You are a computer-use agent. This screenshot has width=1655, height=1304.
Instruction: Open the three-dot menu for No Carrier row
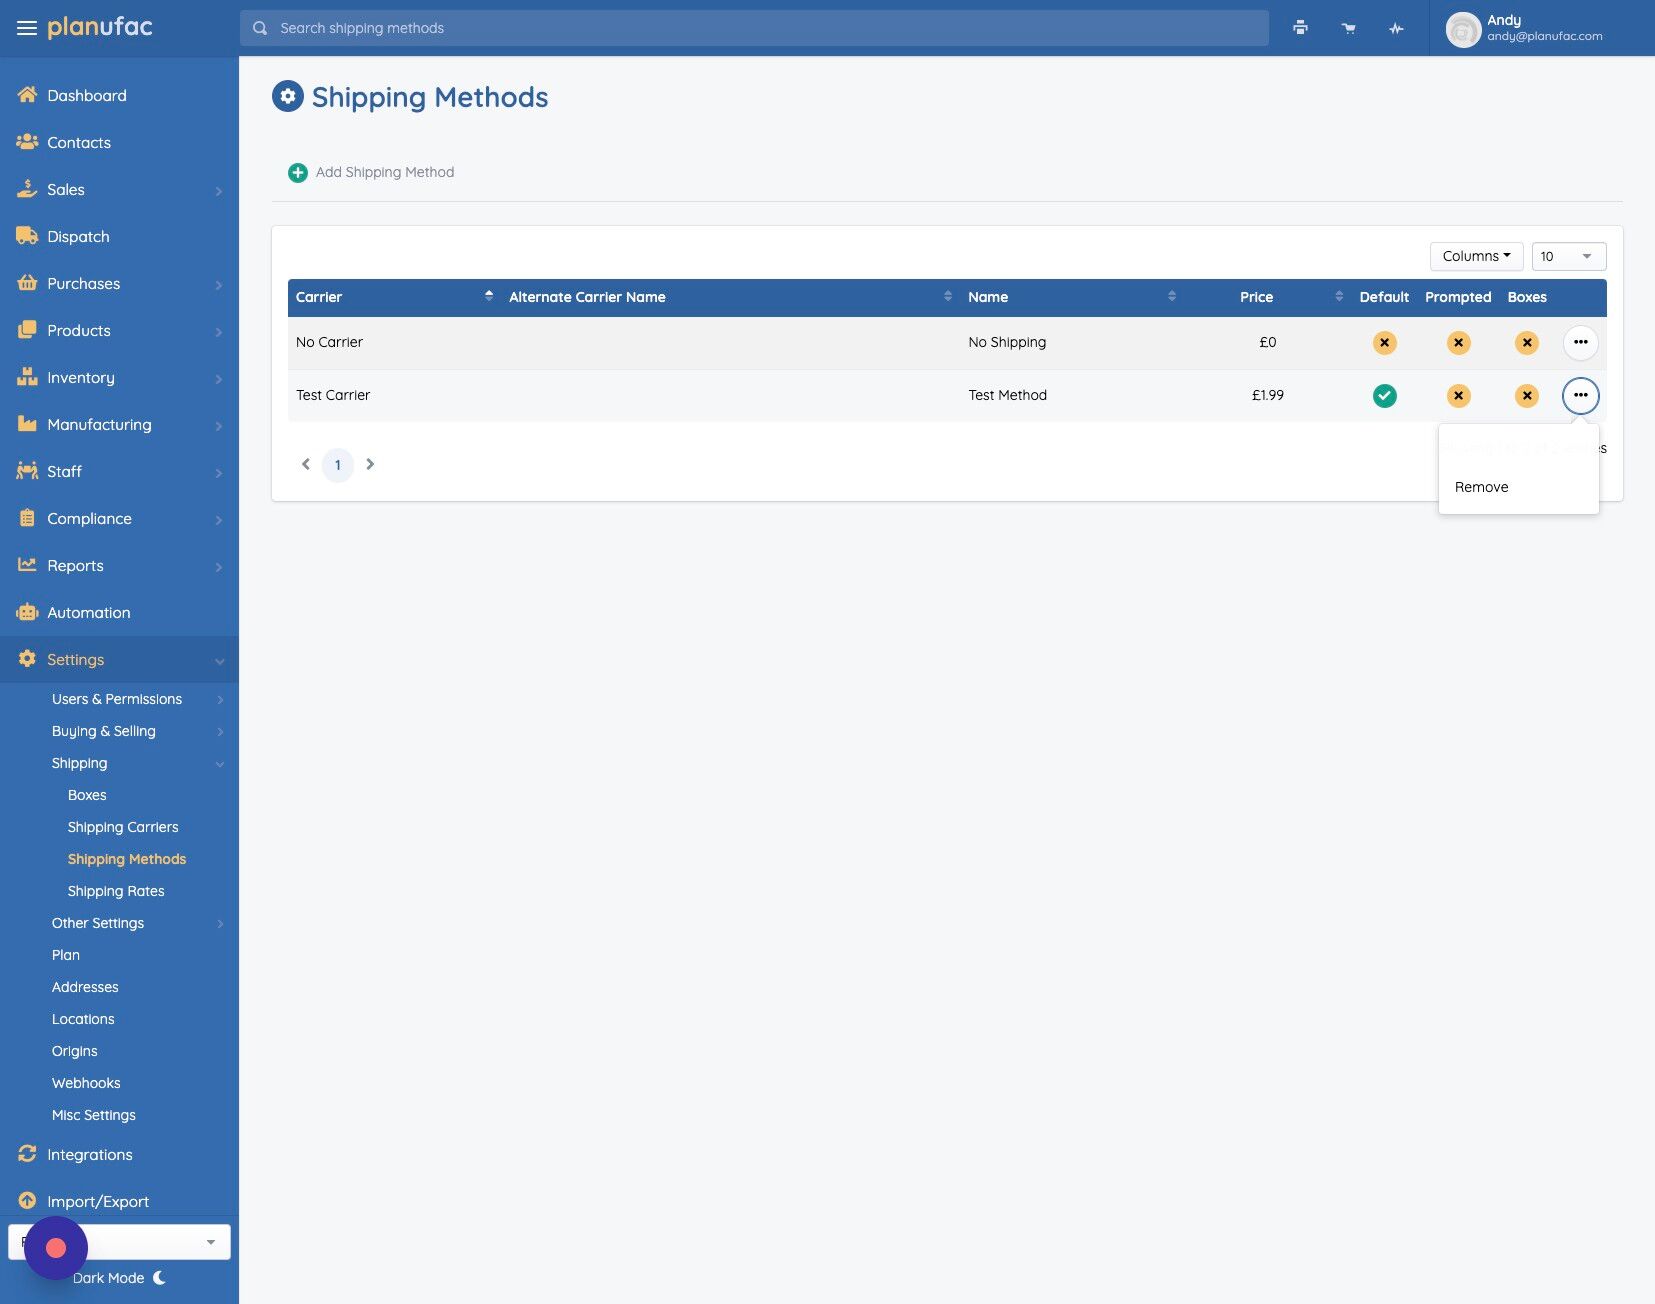click(1580, 342)
